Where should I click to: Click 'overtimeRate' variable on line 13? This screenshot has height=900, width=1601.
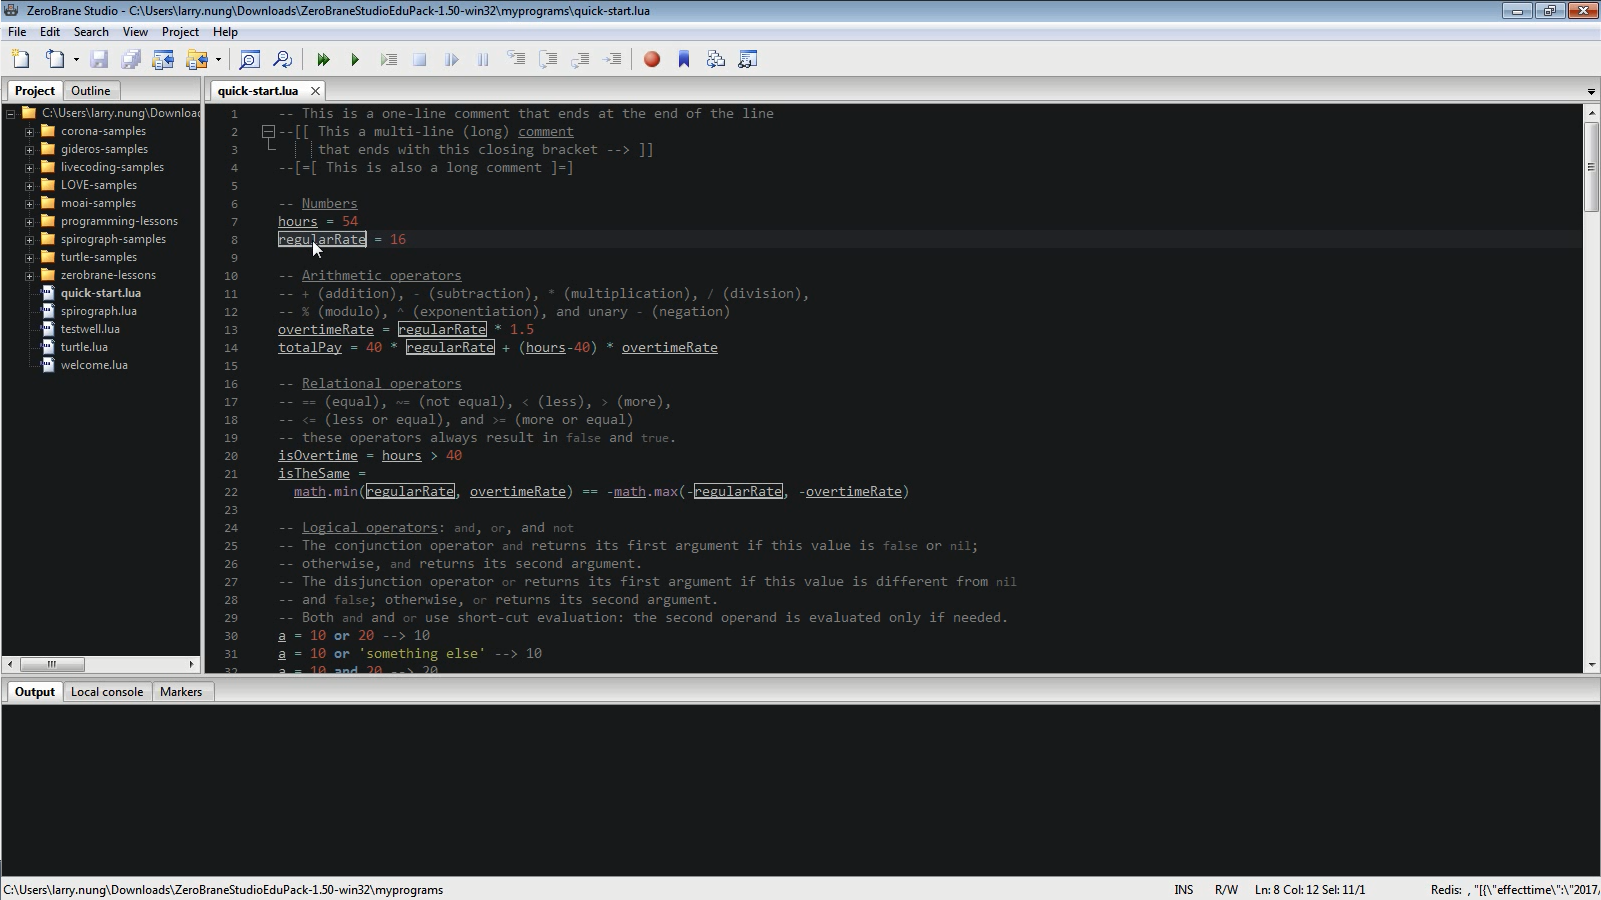(x=326, y=330)
